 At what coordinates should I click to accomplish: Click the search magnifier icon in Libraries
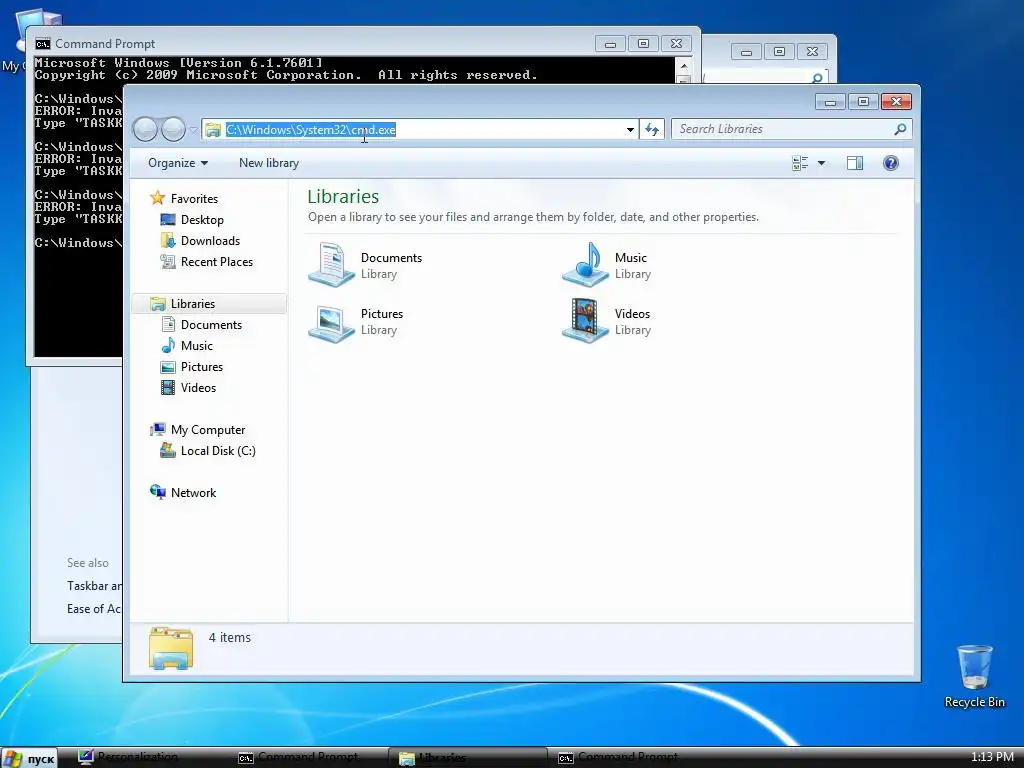coord(900,129)
